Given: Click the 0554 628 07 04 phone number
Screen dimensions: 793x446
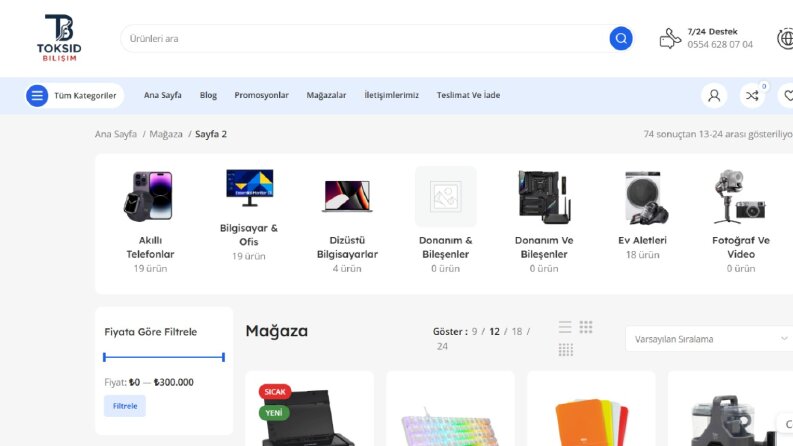Looking at the screenshot, I should [720, 44].
